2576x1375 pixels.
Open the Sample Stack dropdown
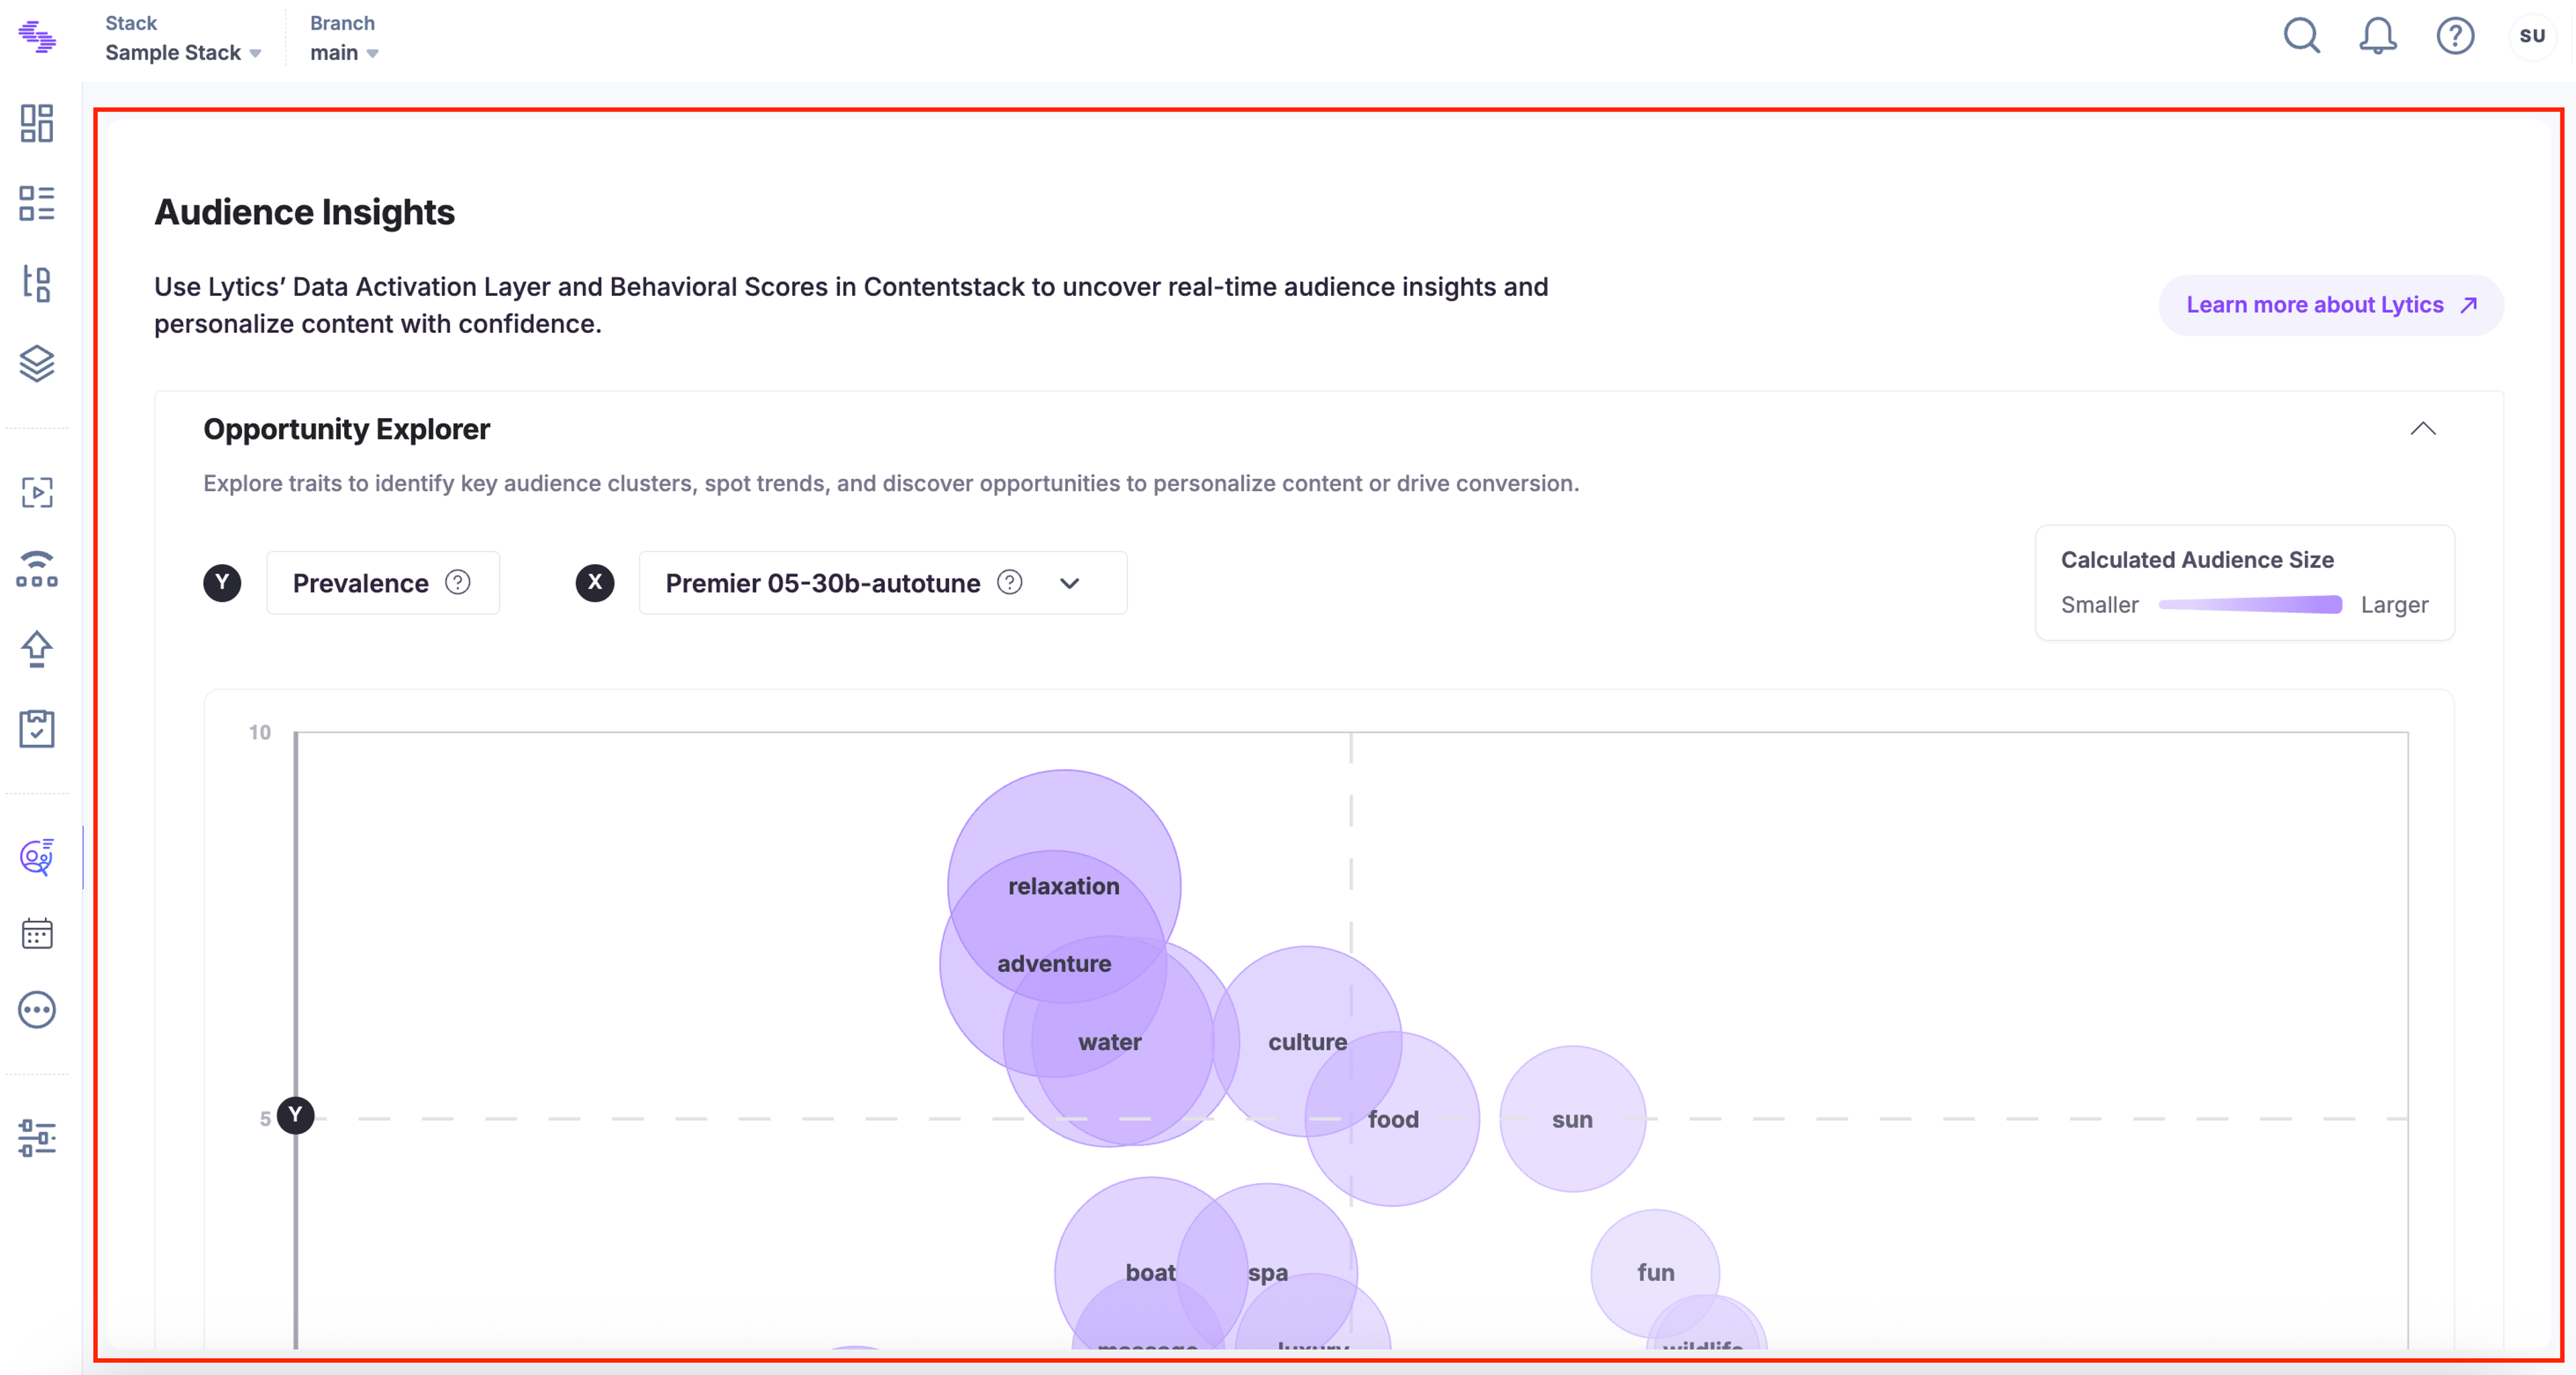183,52
